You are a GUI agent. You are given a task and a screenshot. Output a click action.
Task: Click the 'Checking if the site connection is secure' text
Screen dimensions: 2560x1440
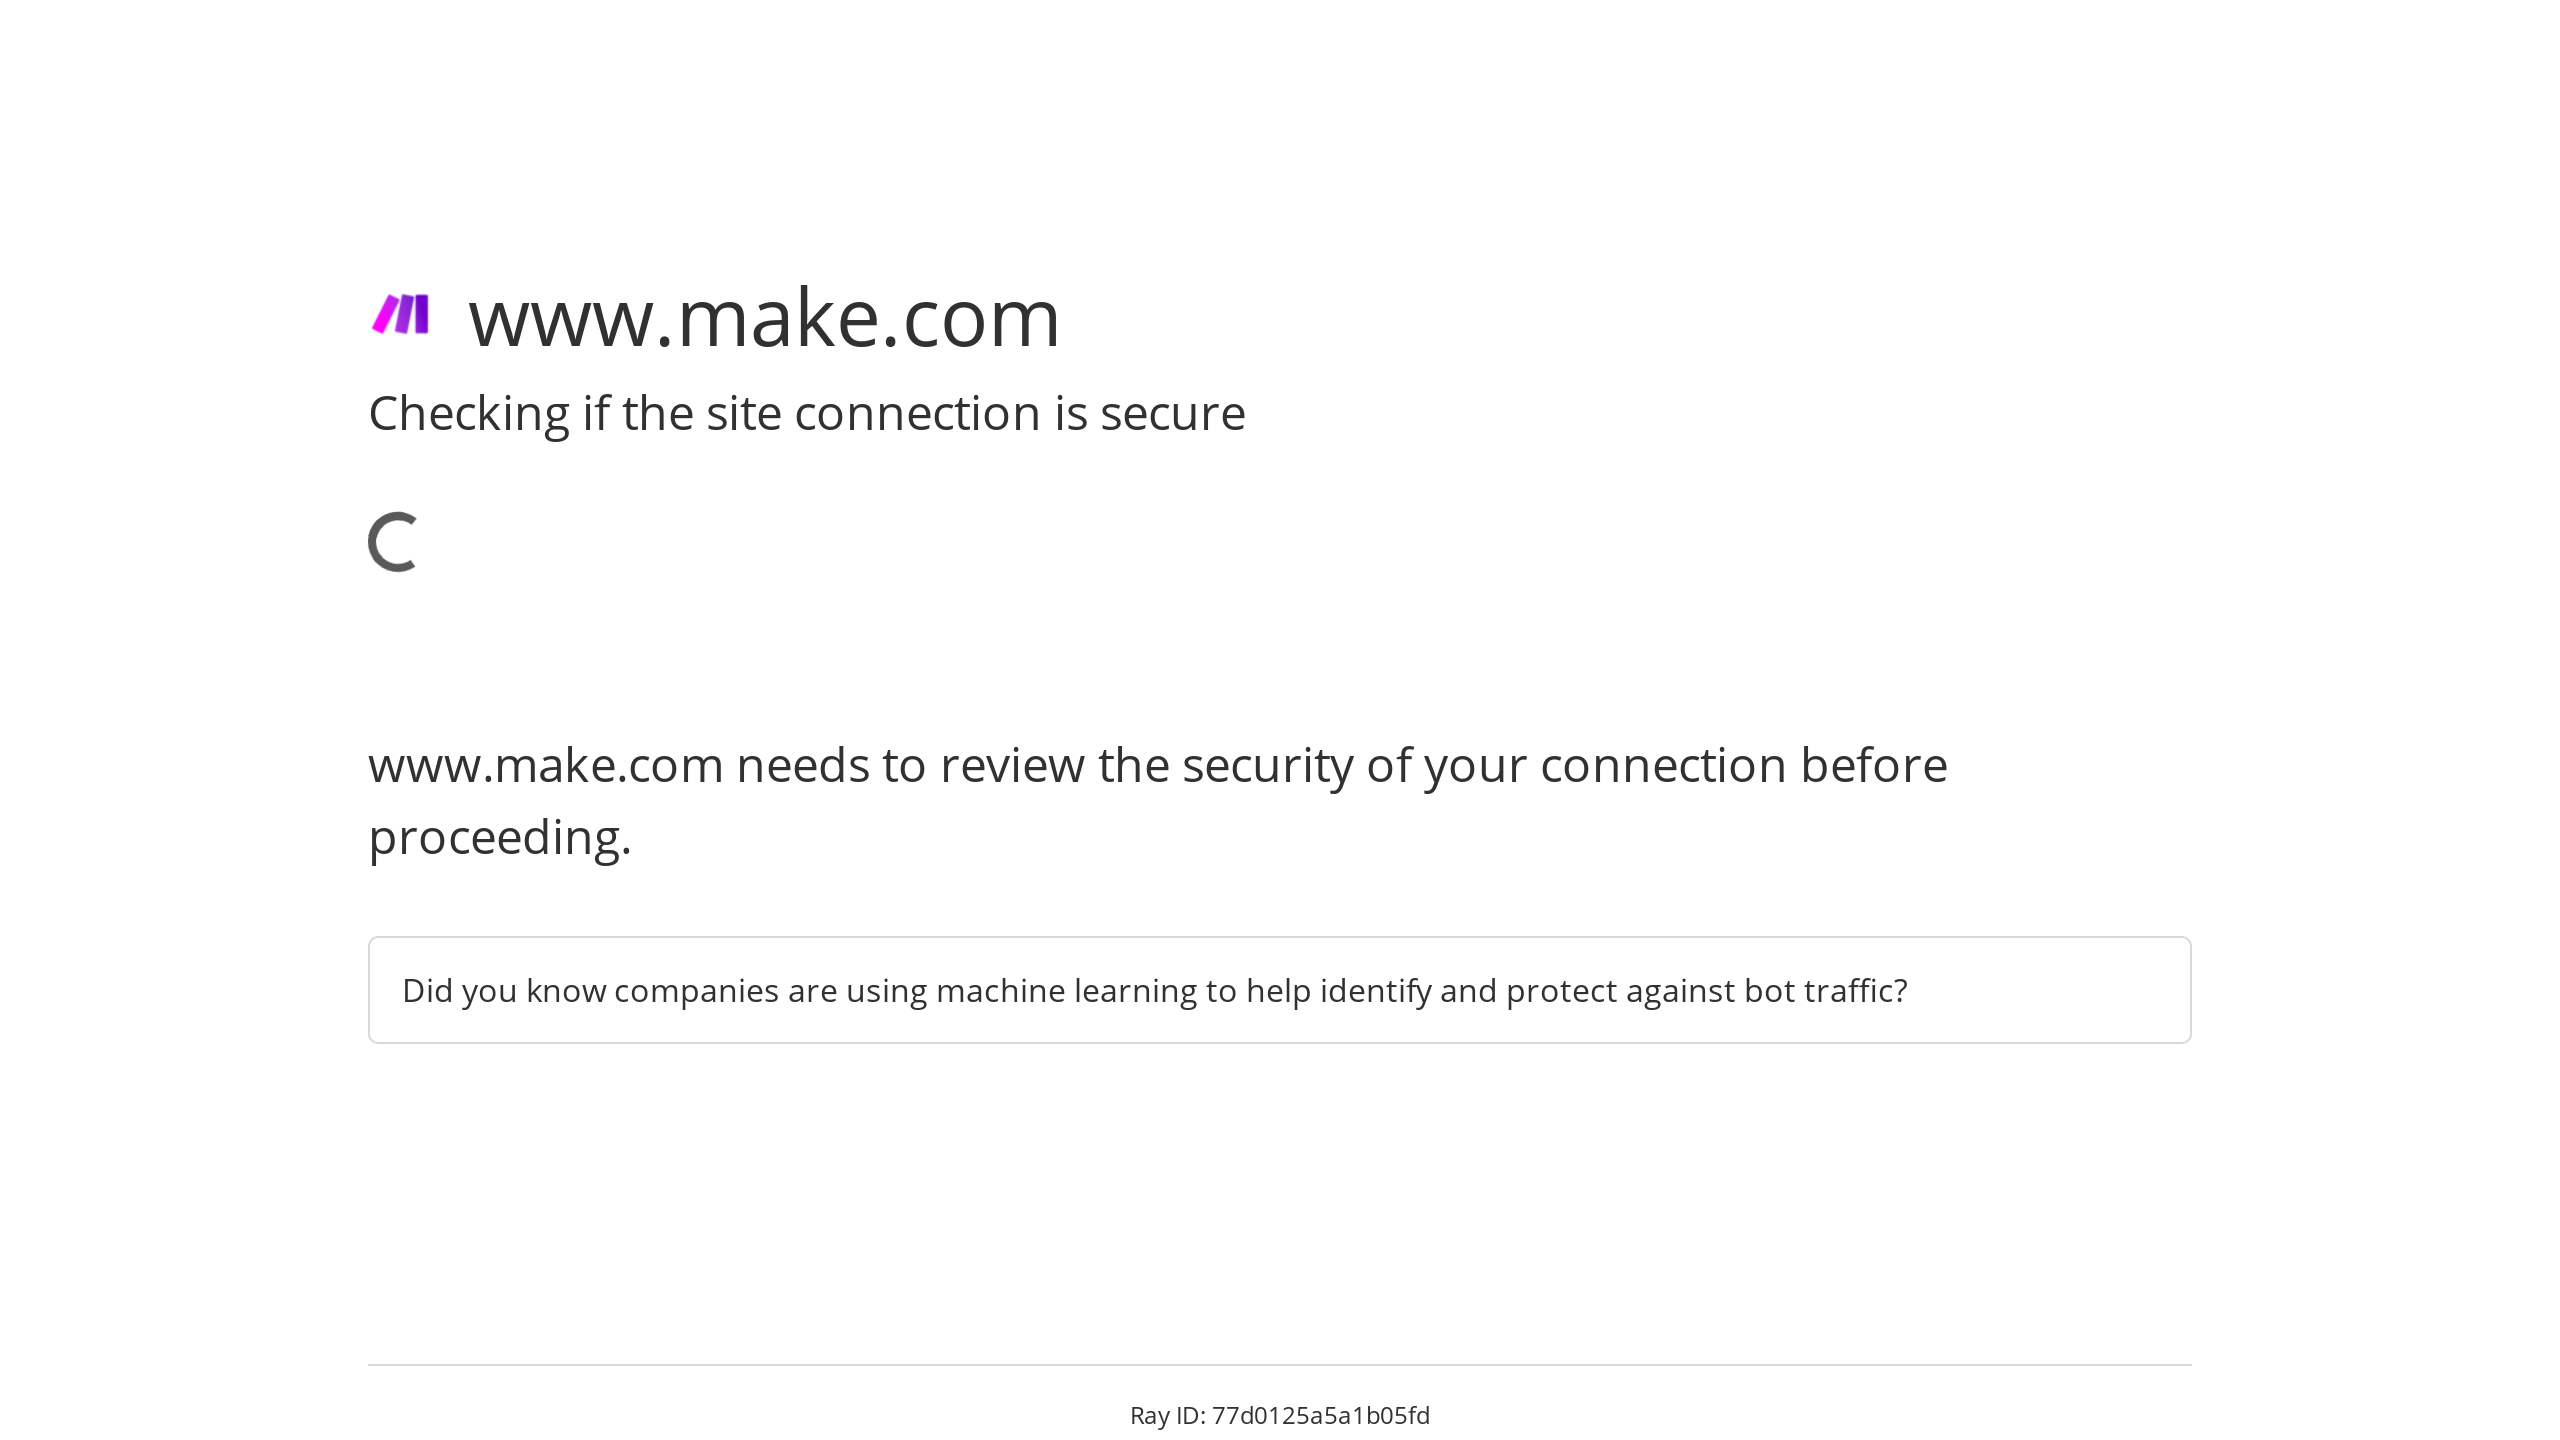click(x=807, y=414)
